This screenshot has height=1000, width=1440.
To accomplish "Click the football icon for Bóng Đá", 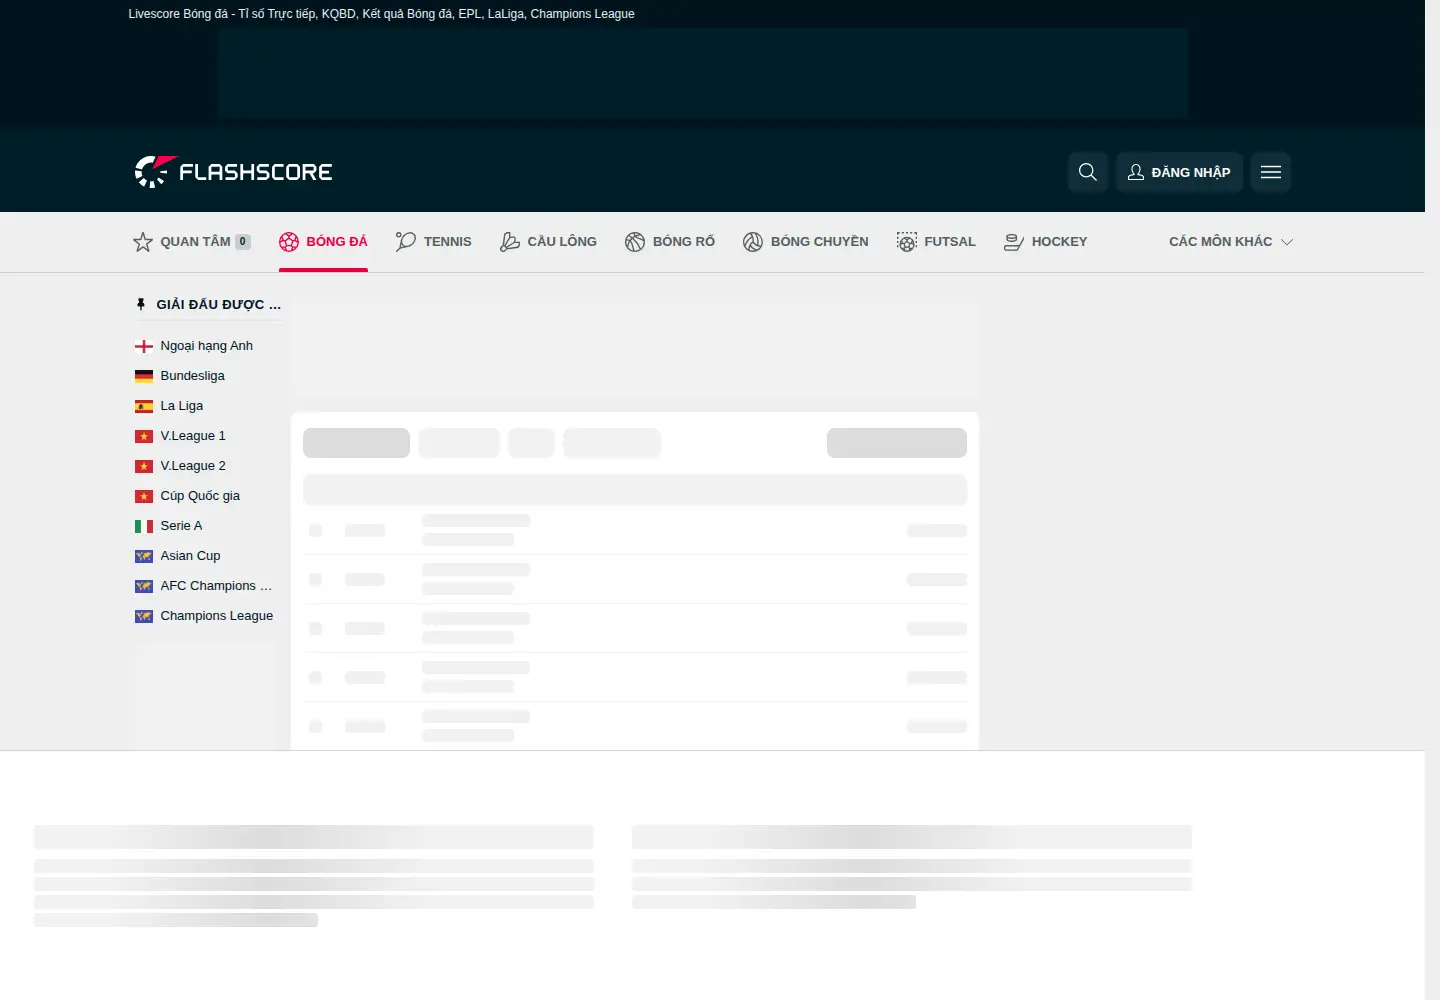I will (x=289, y=242).
